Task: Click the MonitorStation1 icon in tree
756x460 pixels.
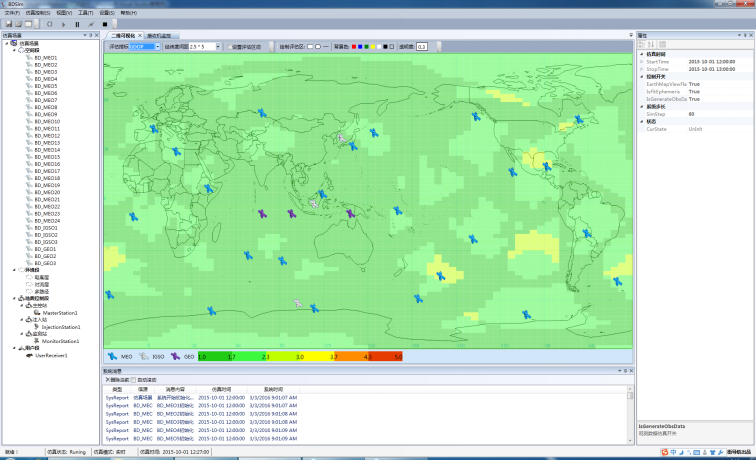Action: tap(37, 341)
